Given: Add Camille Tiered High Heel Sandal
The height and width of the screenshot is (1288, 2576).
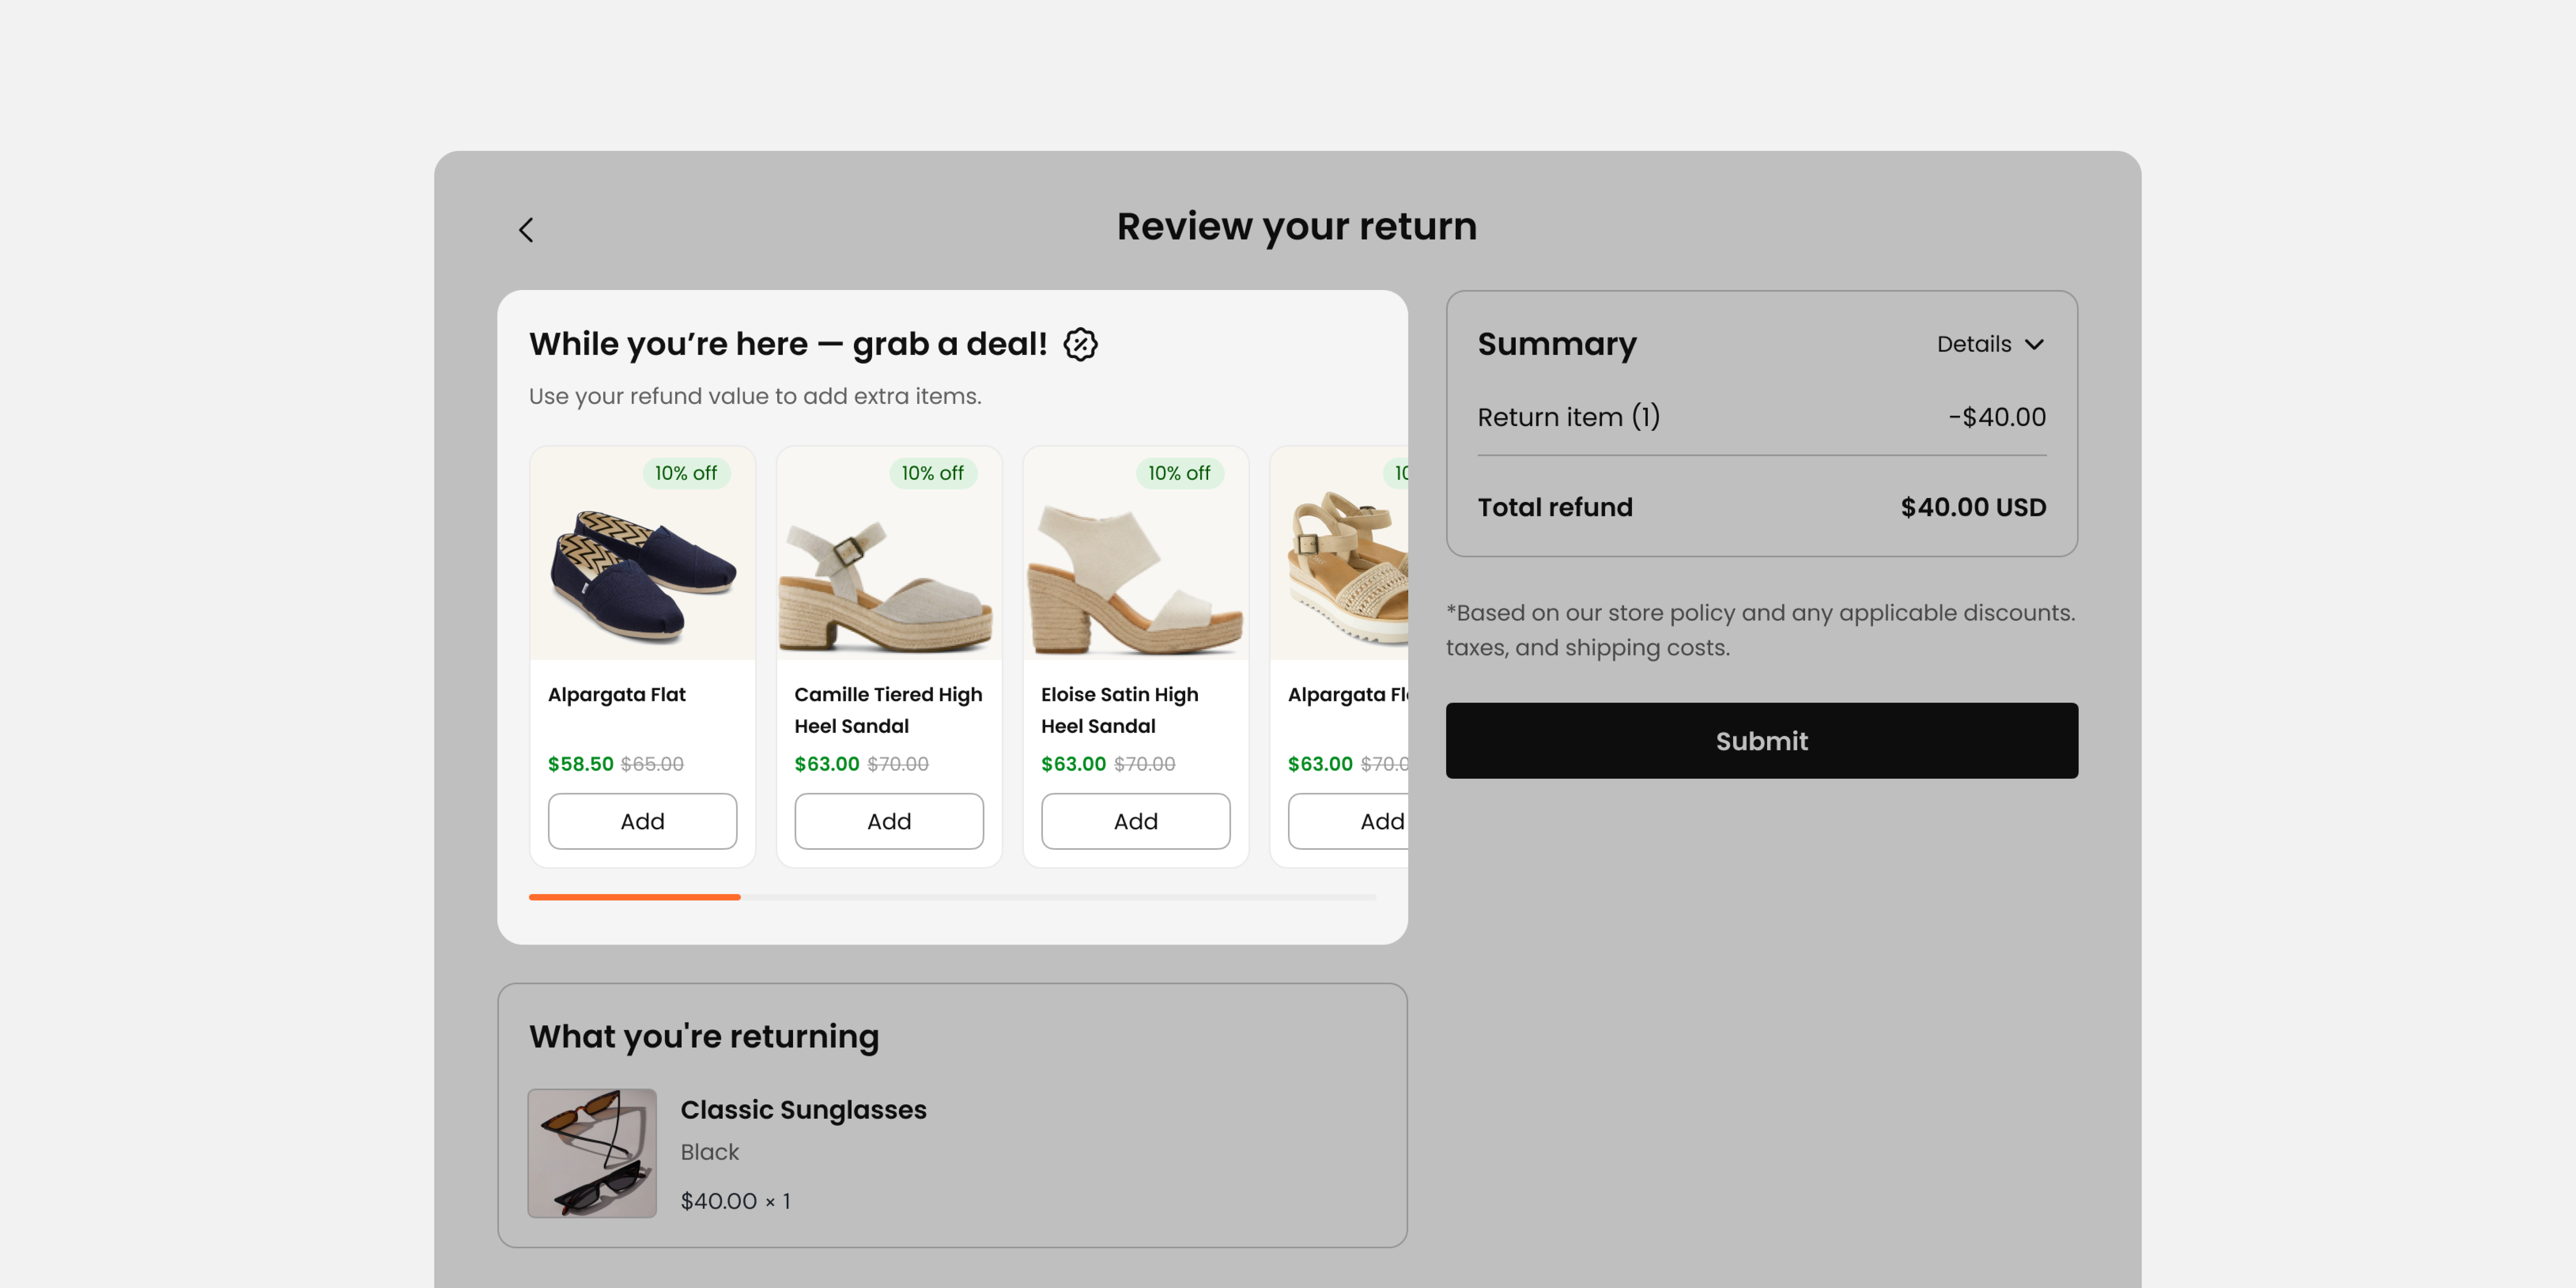Looking at the screenshot, I should point(889,821).
